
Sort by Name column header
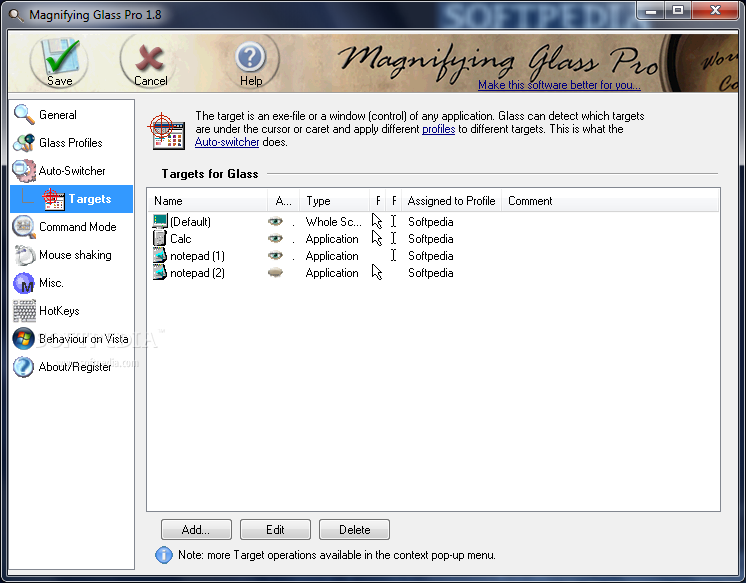tap(207, 201)
